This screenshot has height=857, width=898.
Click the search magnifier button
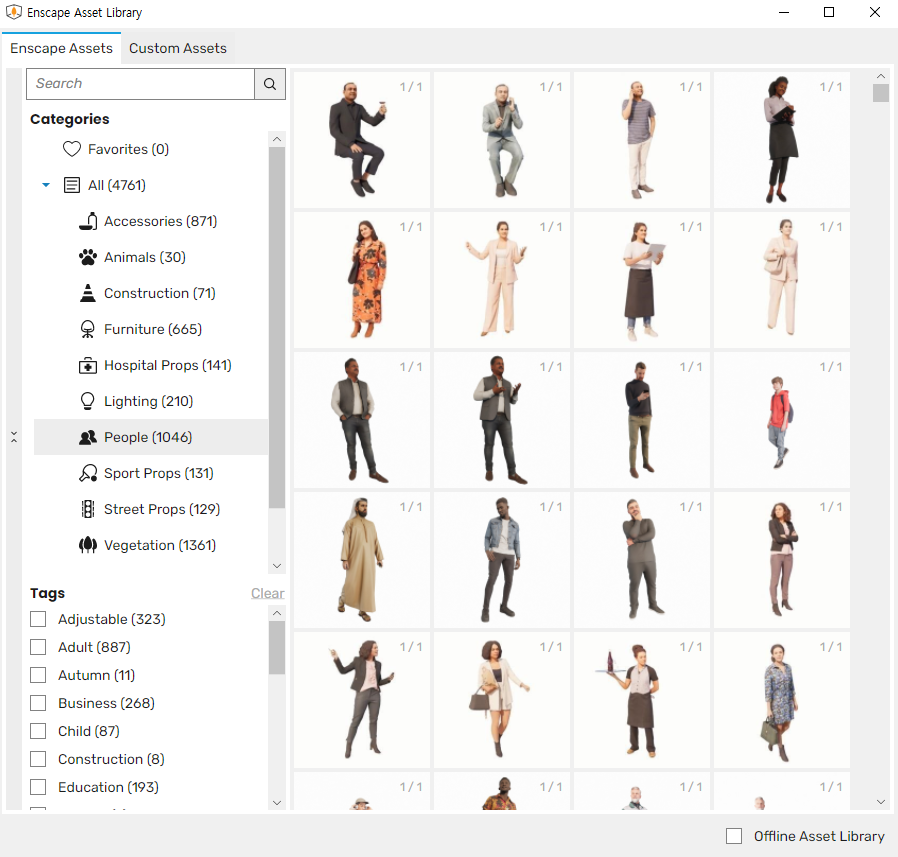270,84
